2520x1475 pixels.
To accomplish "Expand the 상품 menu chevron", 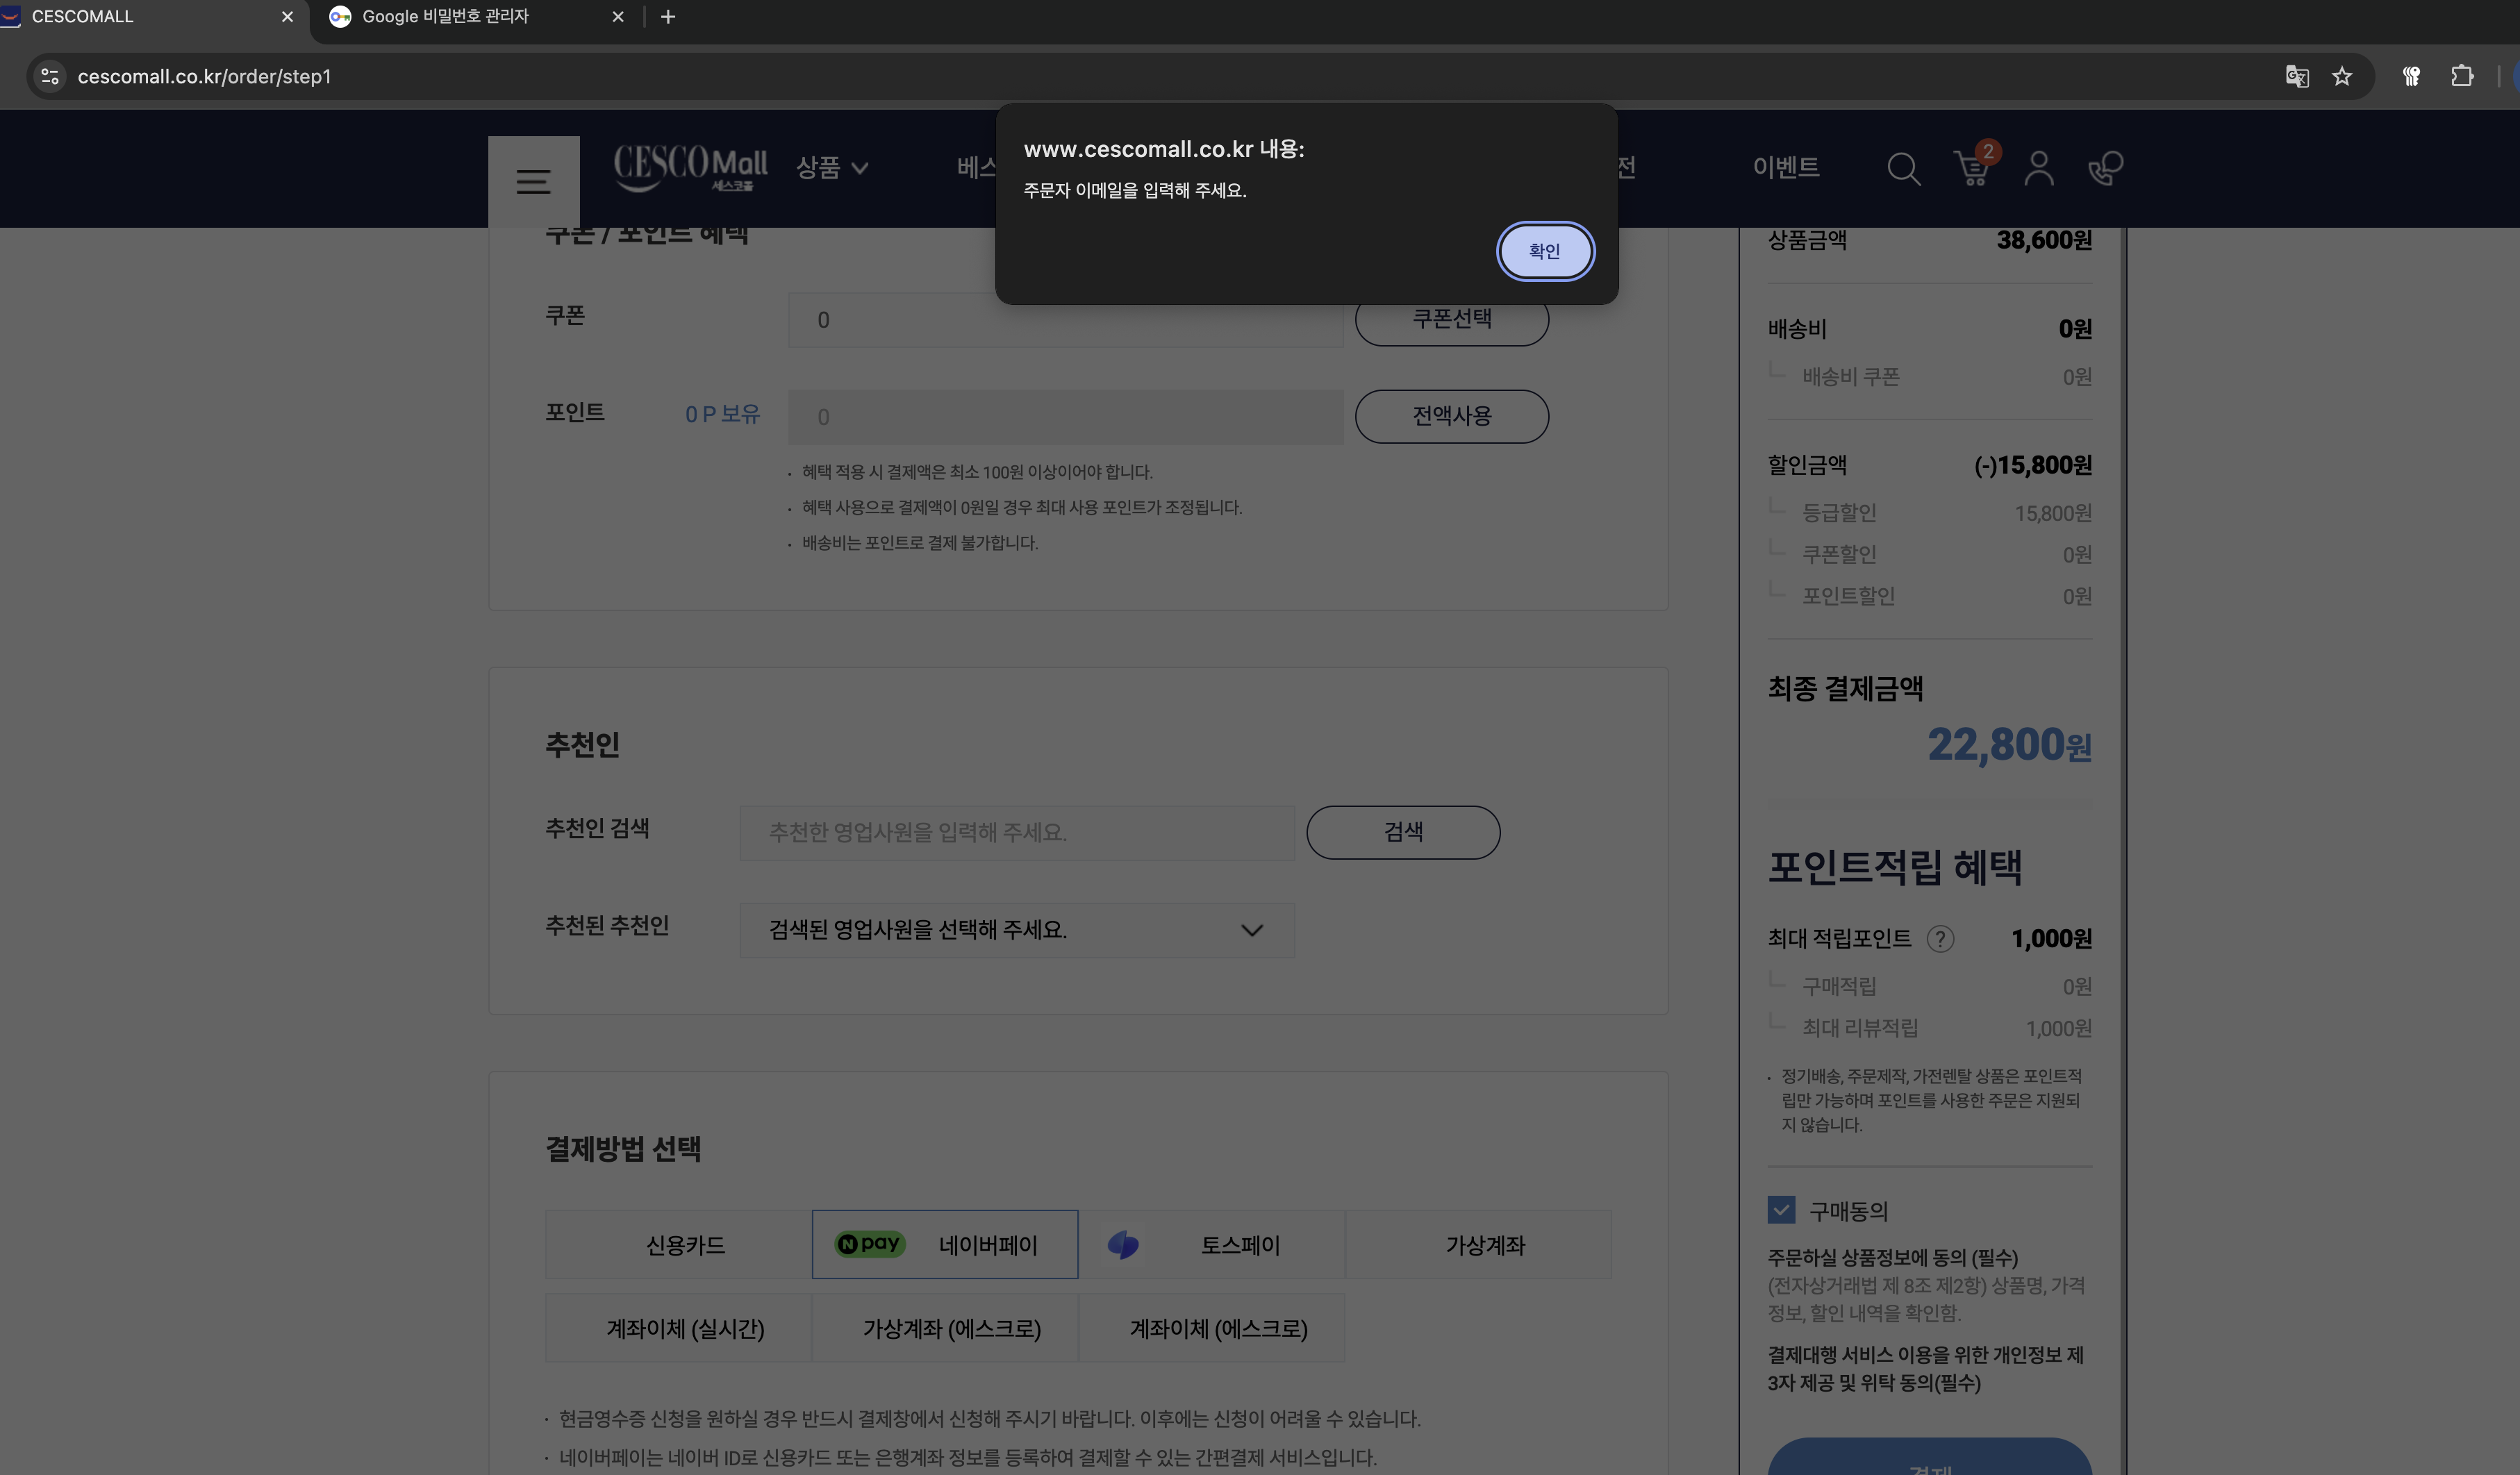I will click(859, 168).
